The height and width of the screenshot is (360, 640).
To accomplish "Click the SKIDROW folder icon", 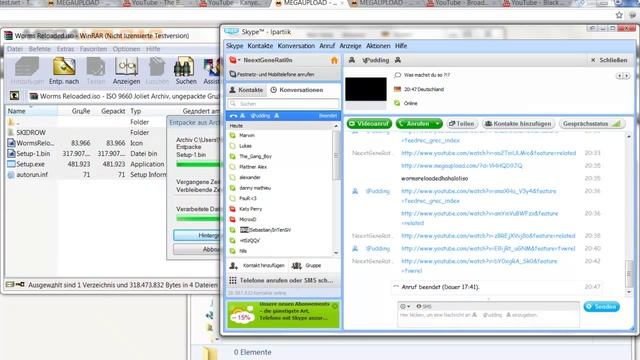I will [11, 132].
